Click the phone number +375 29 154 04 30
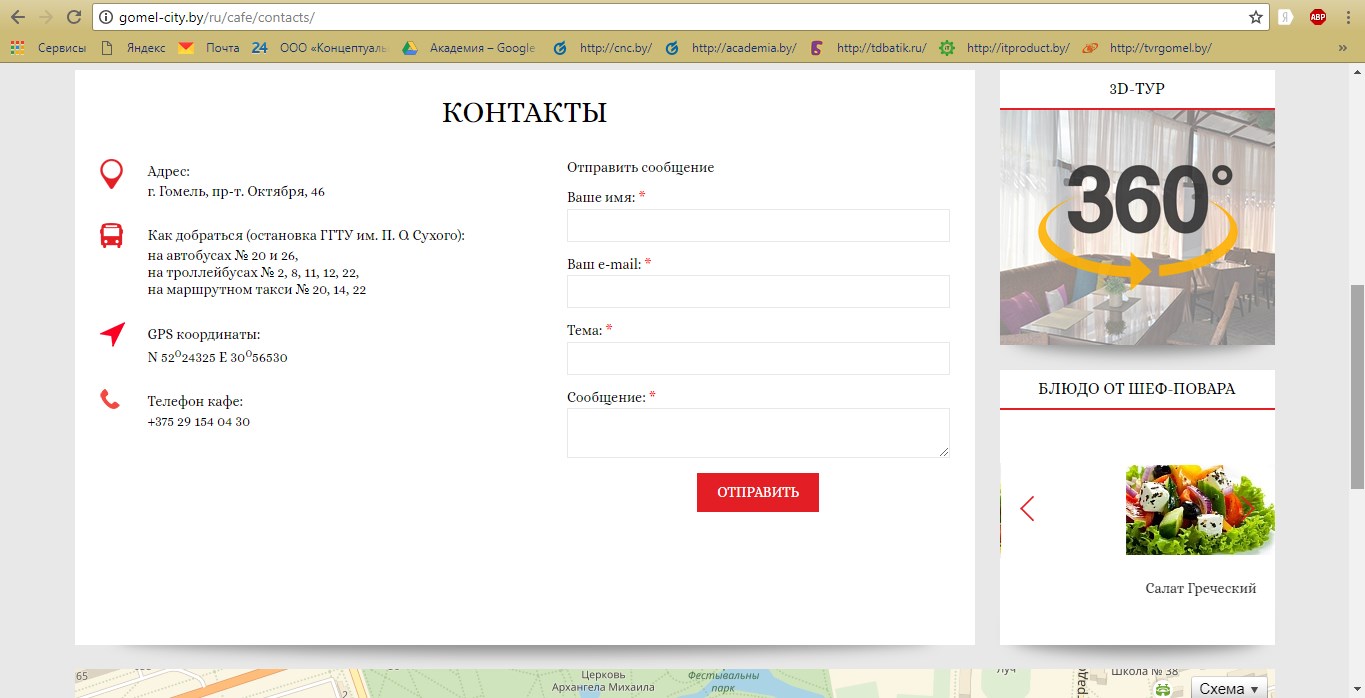 198,422
